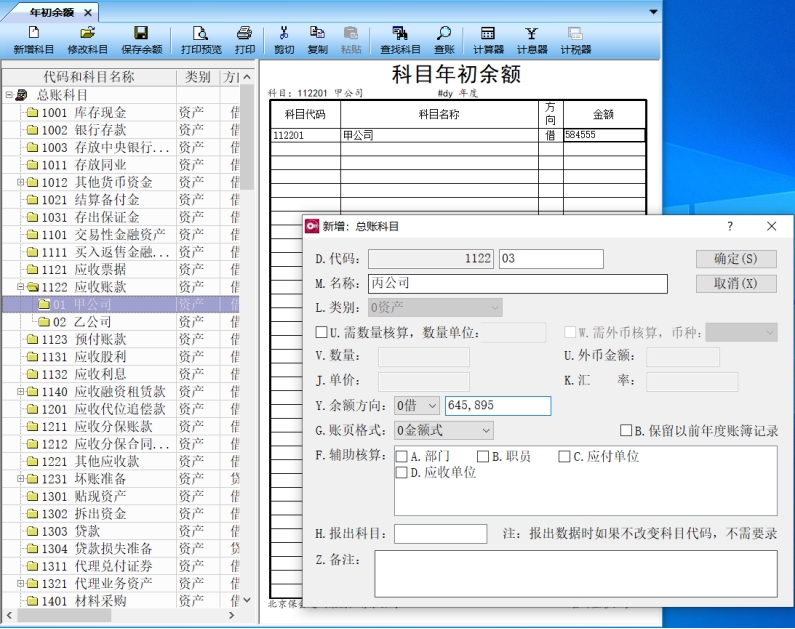Click the 查找科目 search icon
This screenshot has width=795, height=629.
[x=400, y=40]
